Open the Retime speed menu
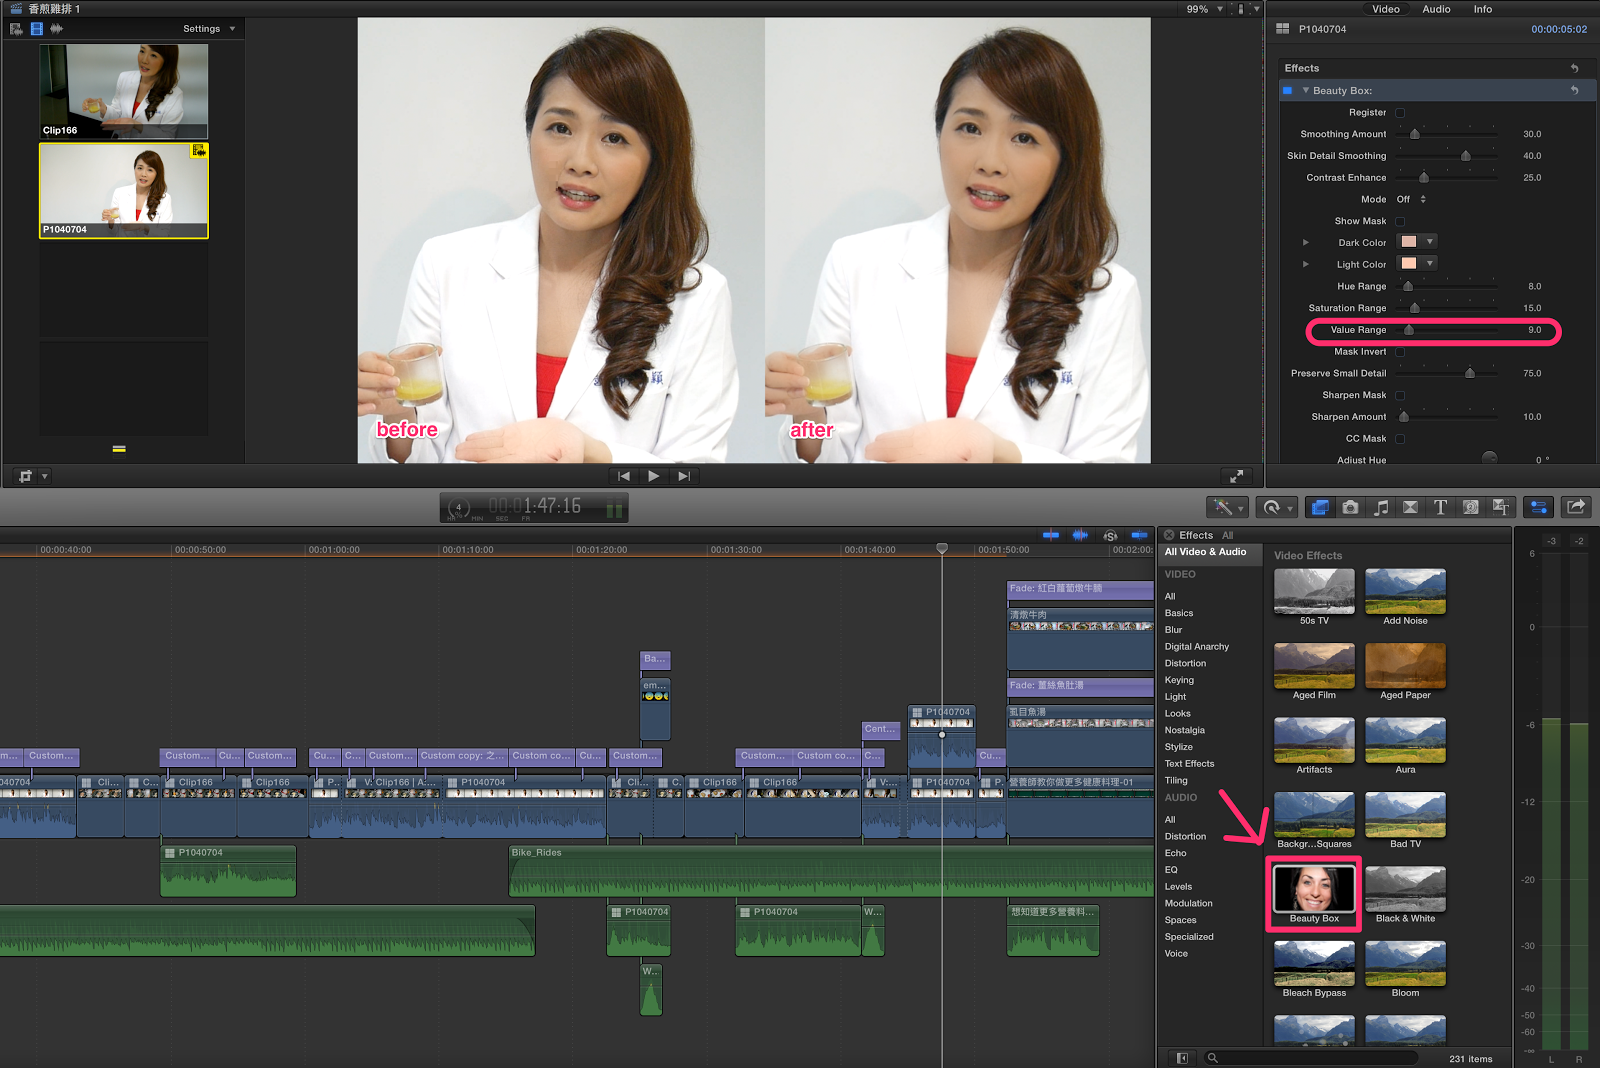The width and height of the screenshot is (1600, 1068). (1276, 507)
